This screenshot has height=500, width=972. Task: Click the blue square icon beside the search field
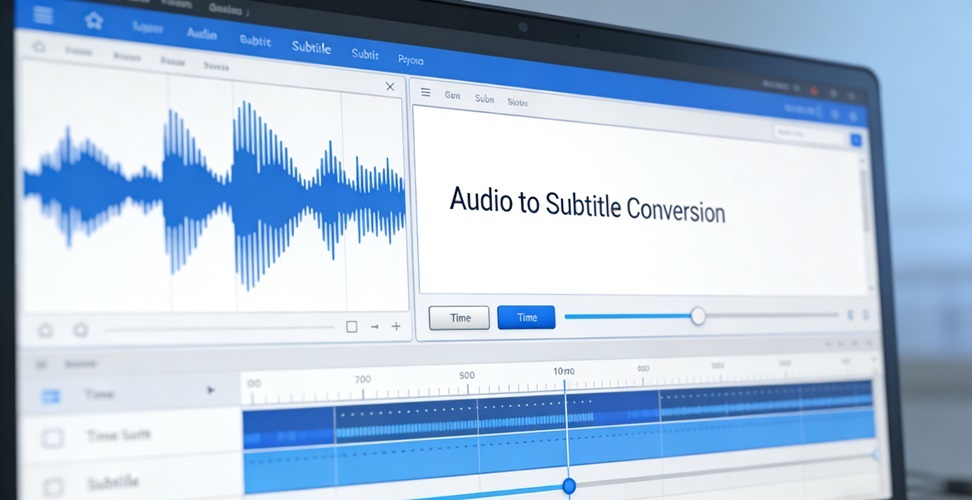coord(856,140)
